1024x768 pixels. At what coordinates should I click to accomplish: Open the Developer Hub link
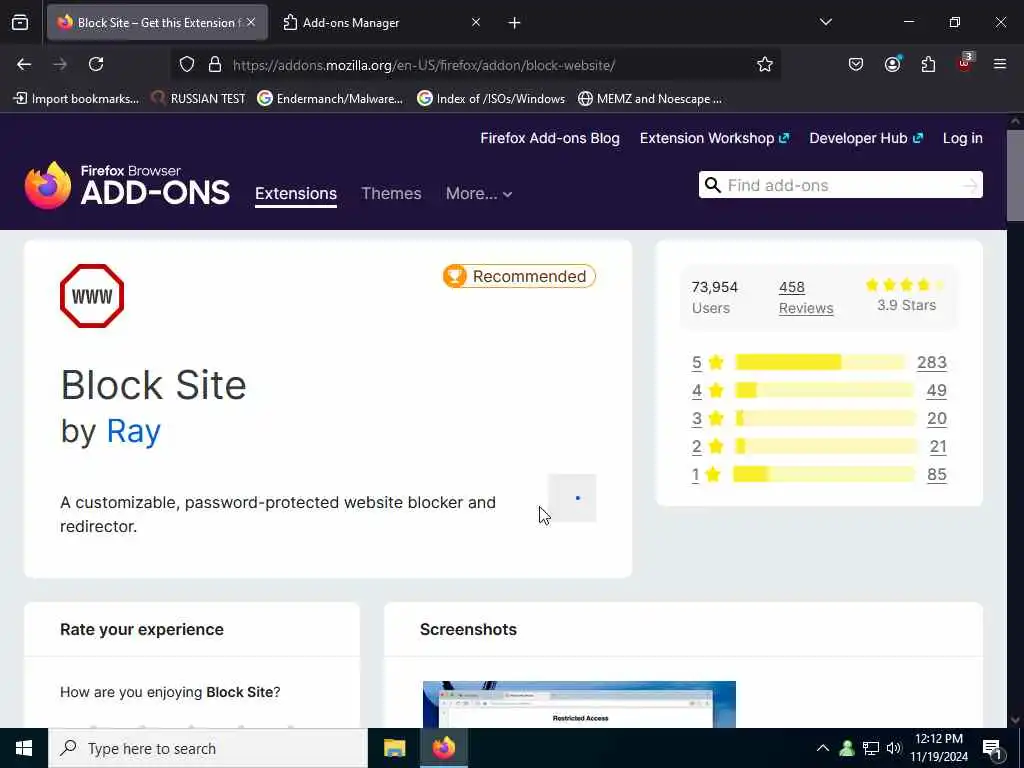(x=866, y=138)
